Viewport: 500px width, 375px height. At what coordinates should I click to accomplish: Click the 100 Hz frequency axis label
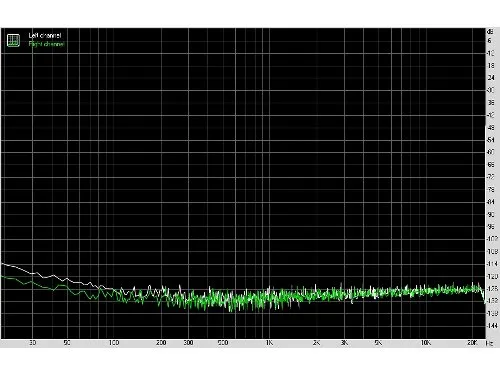tap(114, 343)
